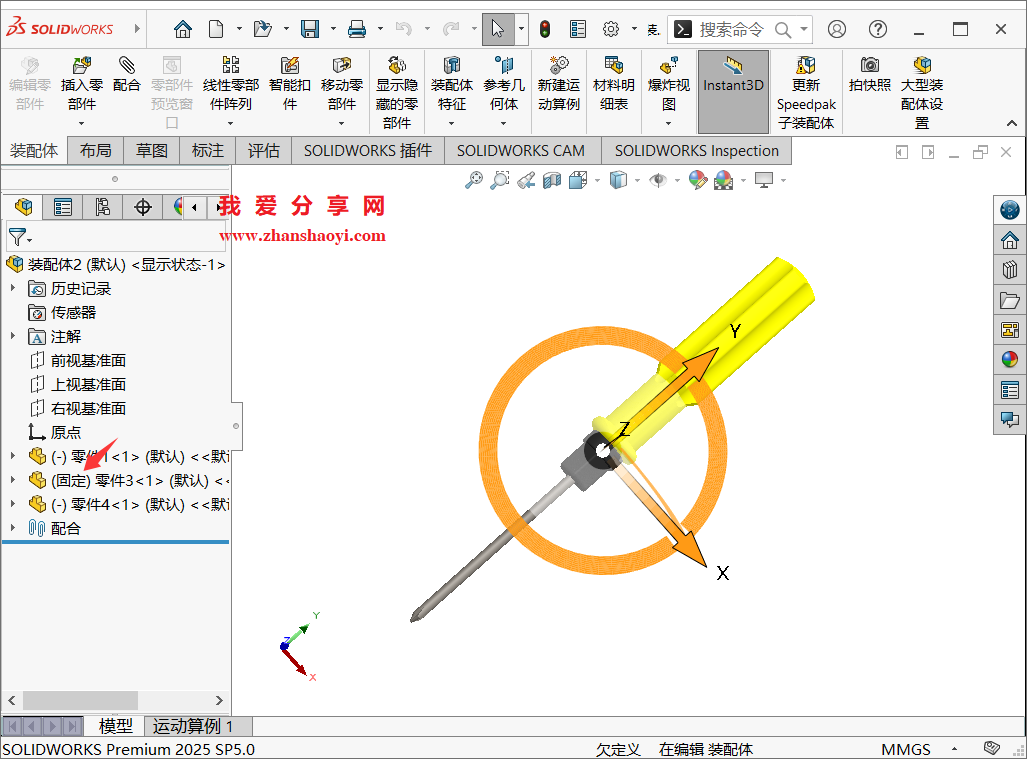Click Bill of Materials (材料明细表)
1027x759 pixels.
pos(614,84)
